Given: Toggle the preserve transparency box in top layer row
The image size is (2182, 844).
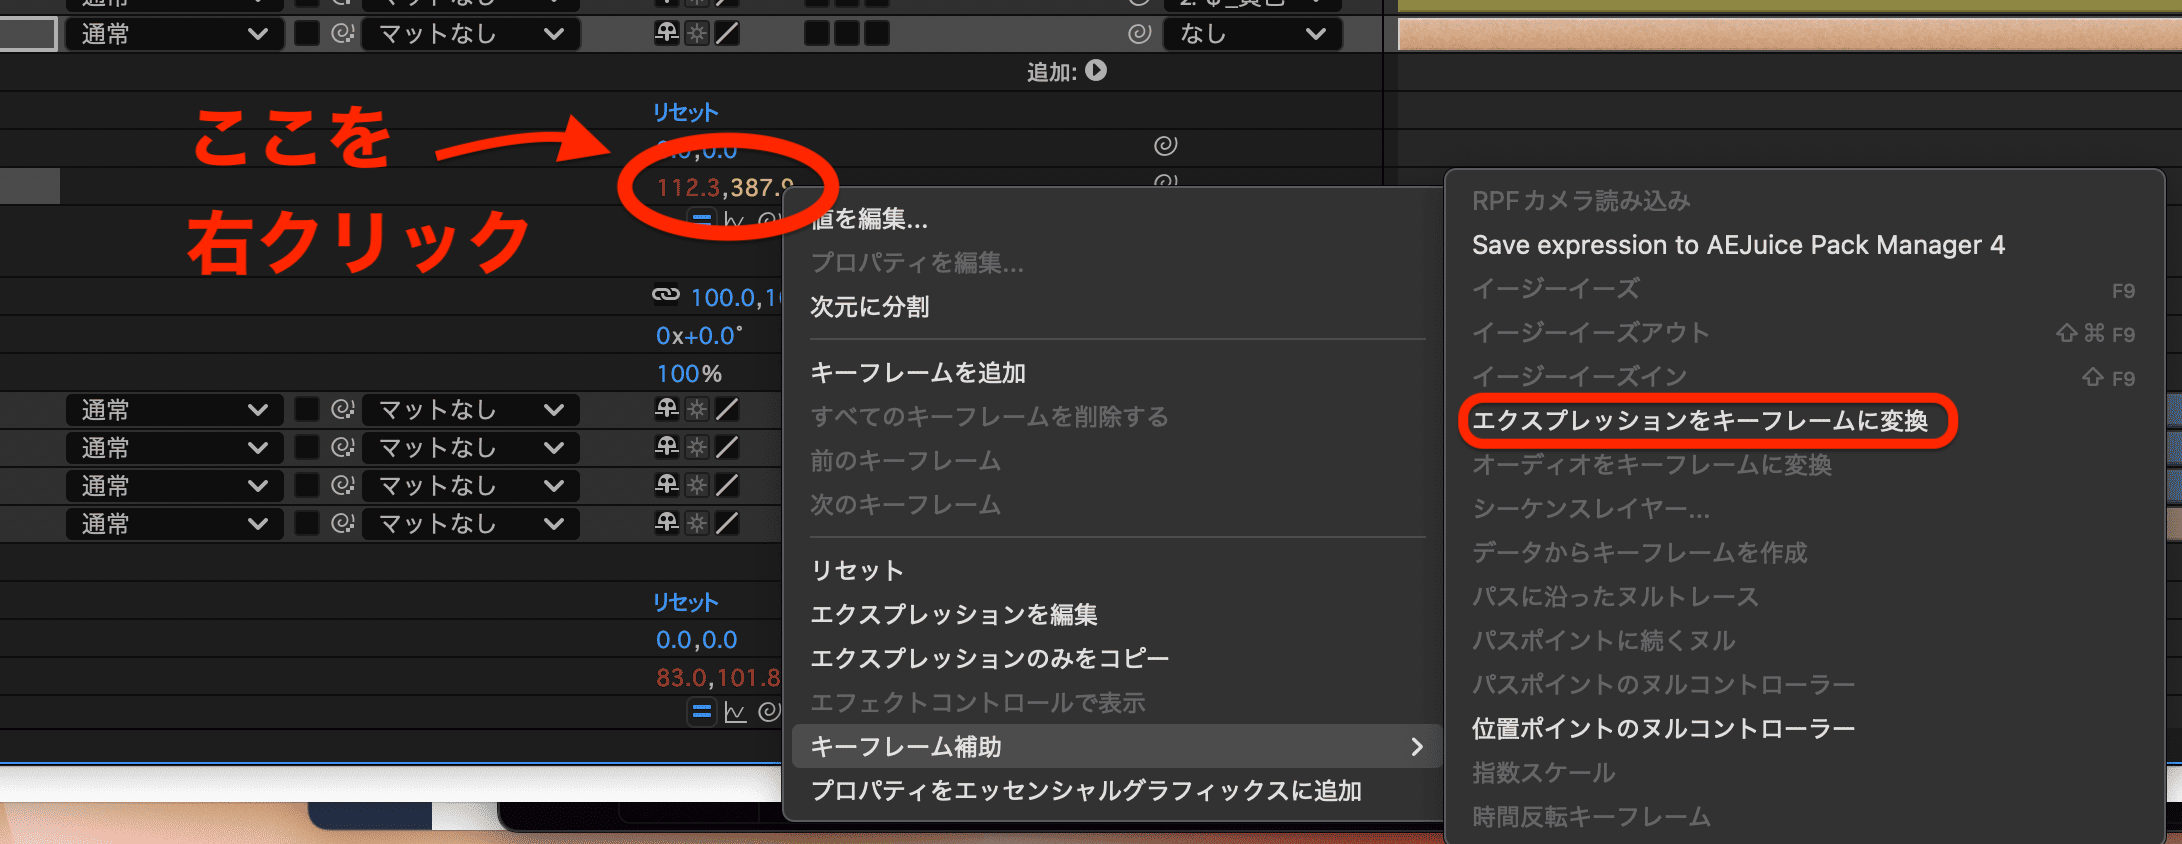Looking at the screenshot, I should pos(307,34).
